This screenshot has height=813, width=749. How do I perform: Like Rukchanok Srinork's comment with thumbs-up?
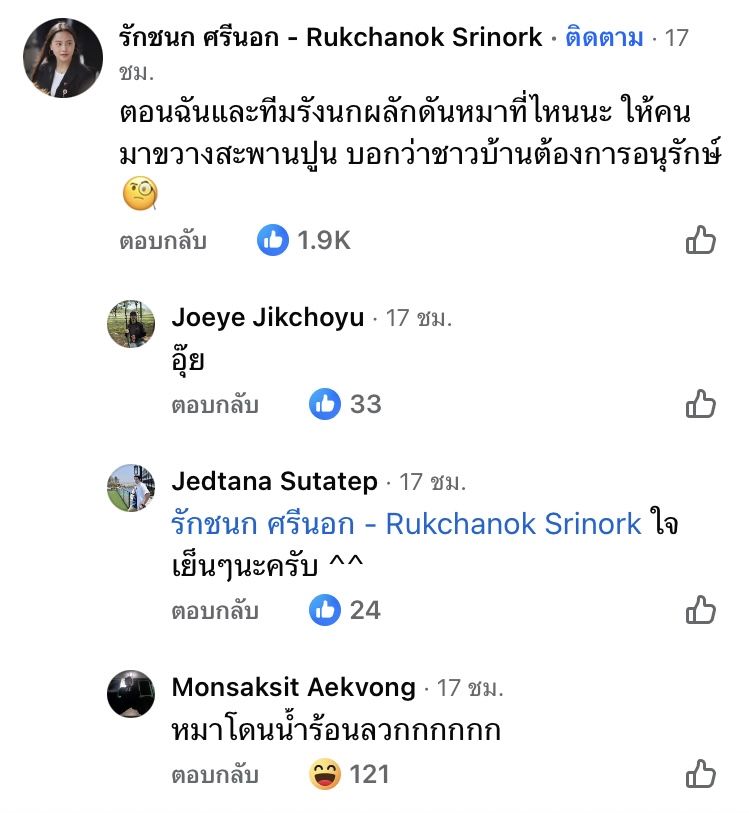pyautogui.click(x=700, y=240)
